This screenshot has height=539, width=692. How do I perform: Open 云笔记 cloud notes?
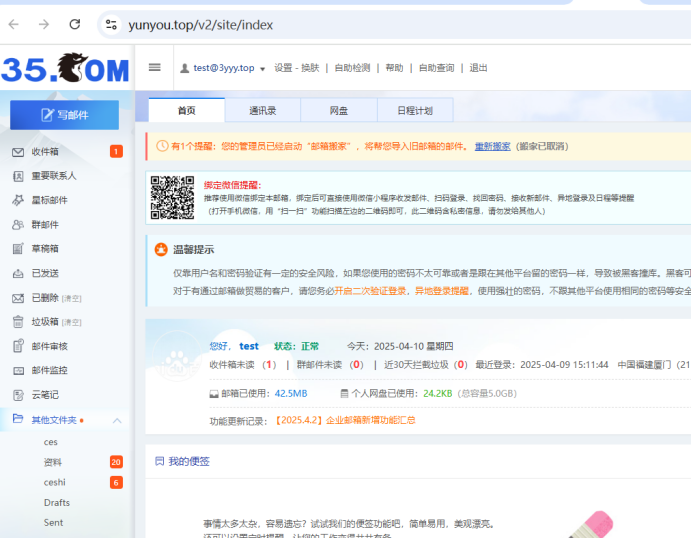45,395
